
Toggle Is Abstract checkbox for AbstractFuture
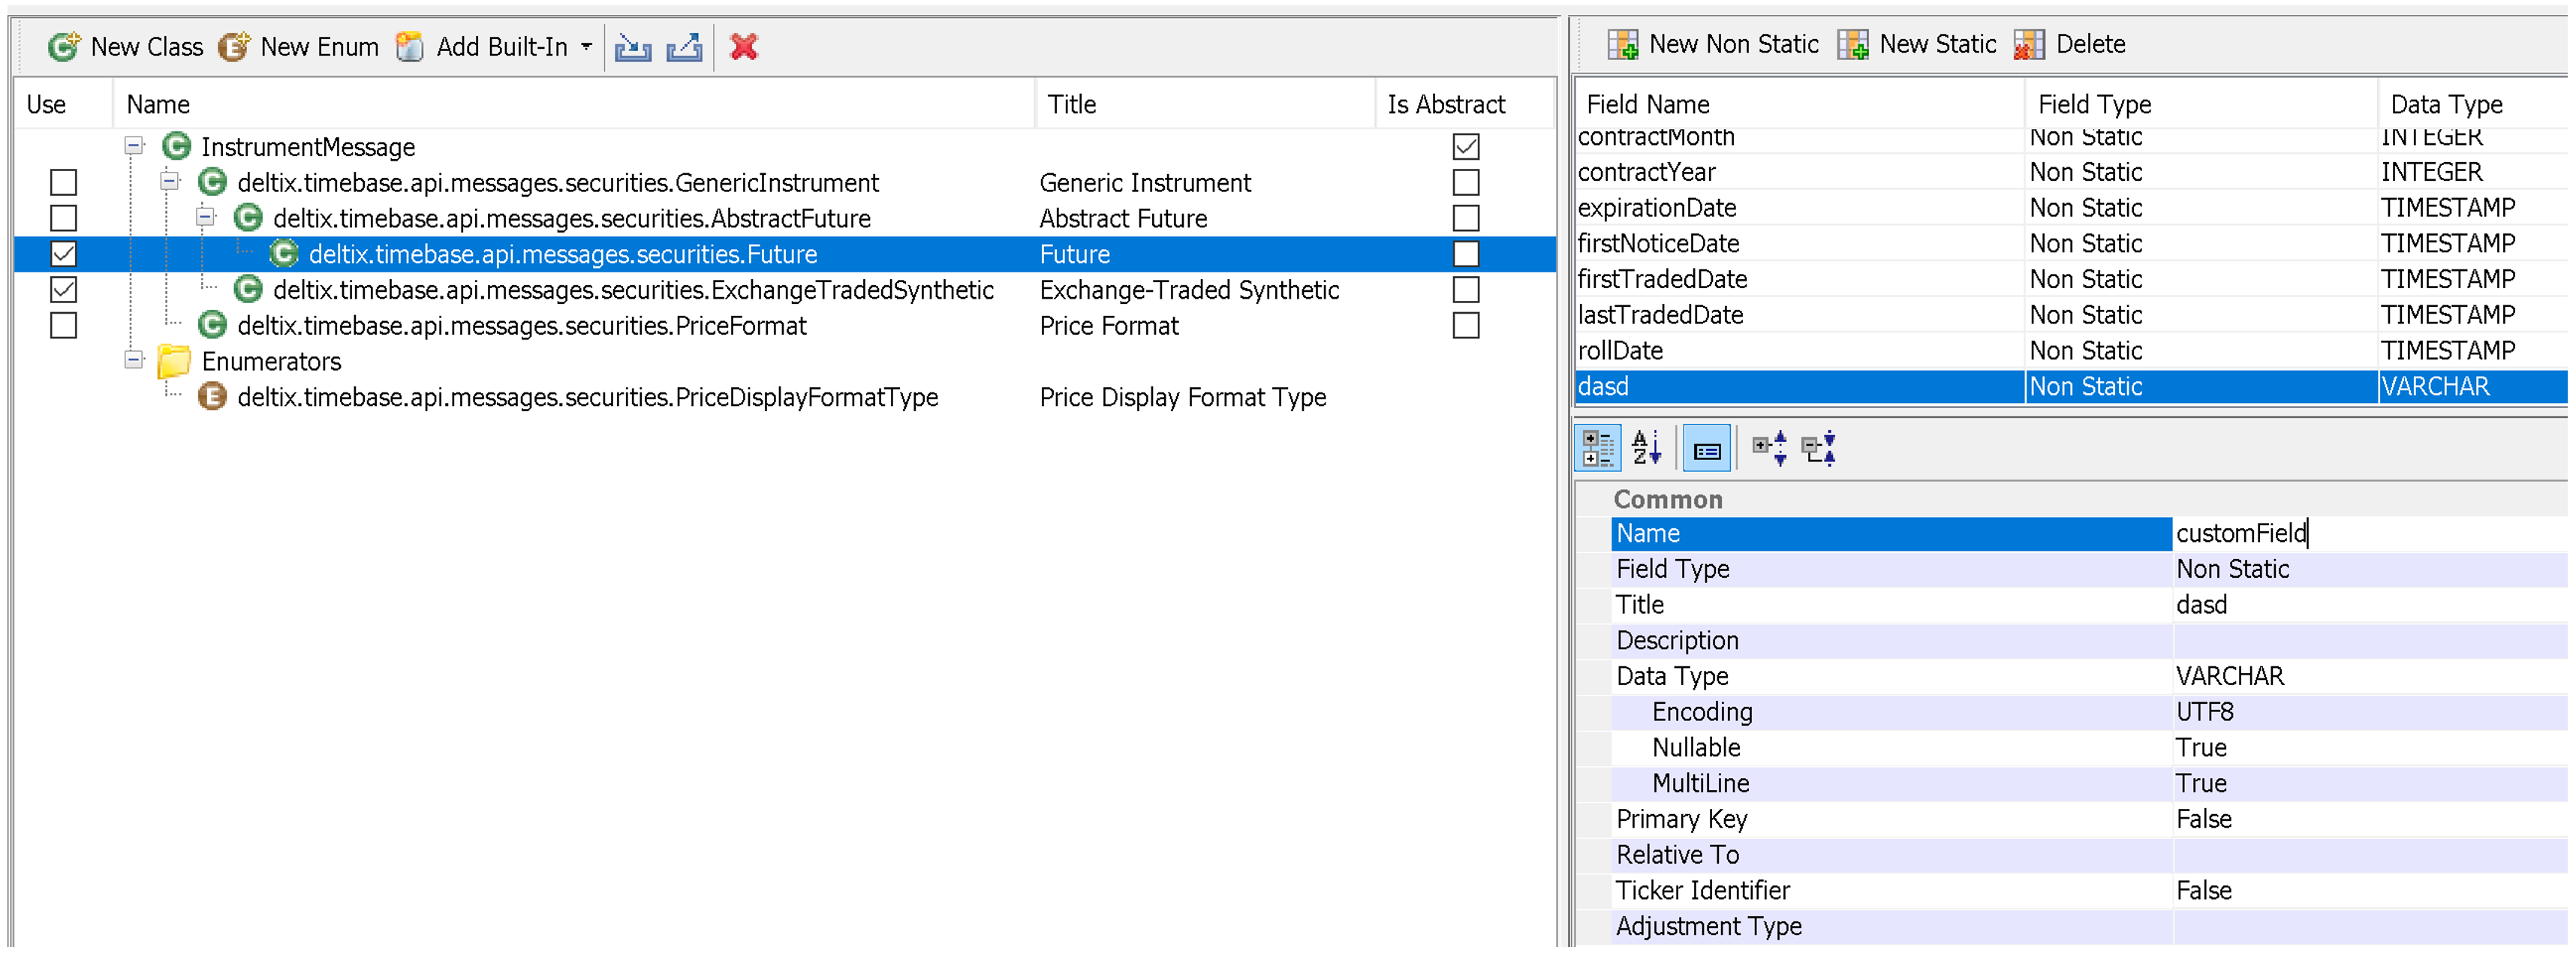(1466, 218)
